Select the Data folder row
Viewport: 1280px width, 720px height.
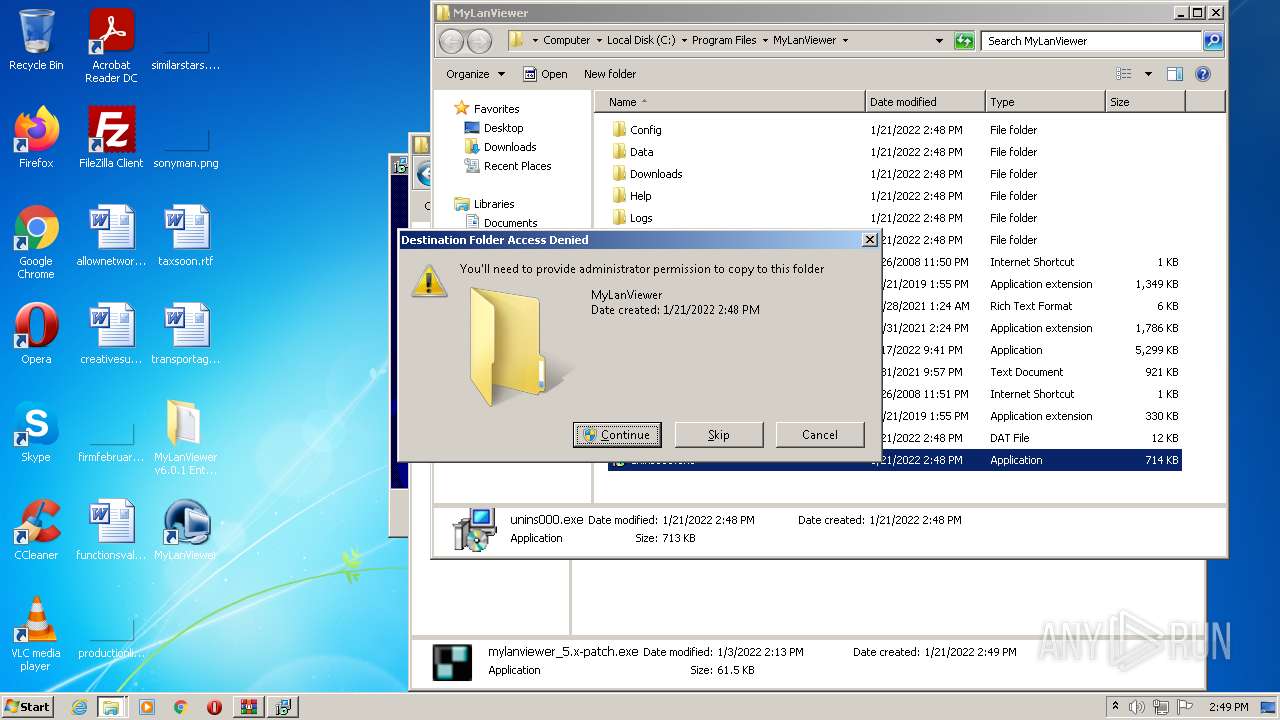pyautogui.click(x=895, y=152)
